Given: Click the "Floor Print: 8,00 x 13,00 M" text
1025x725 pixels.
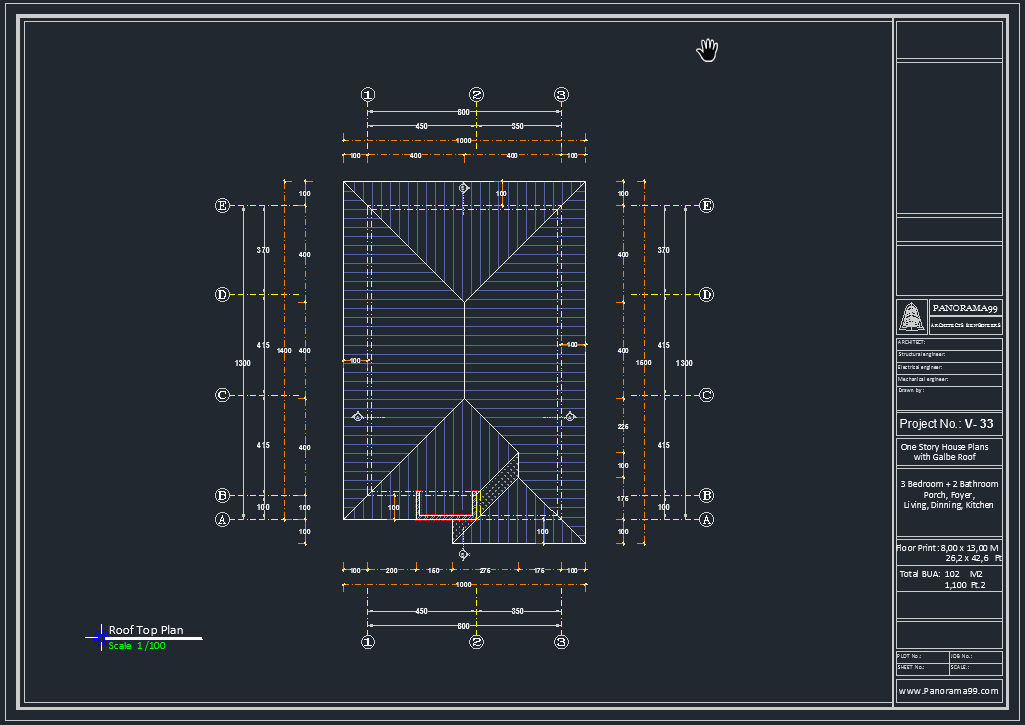Looking at the screenshot, I should [x=947, y=548].
